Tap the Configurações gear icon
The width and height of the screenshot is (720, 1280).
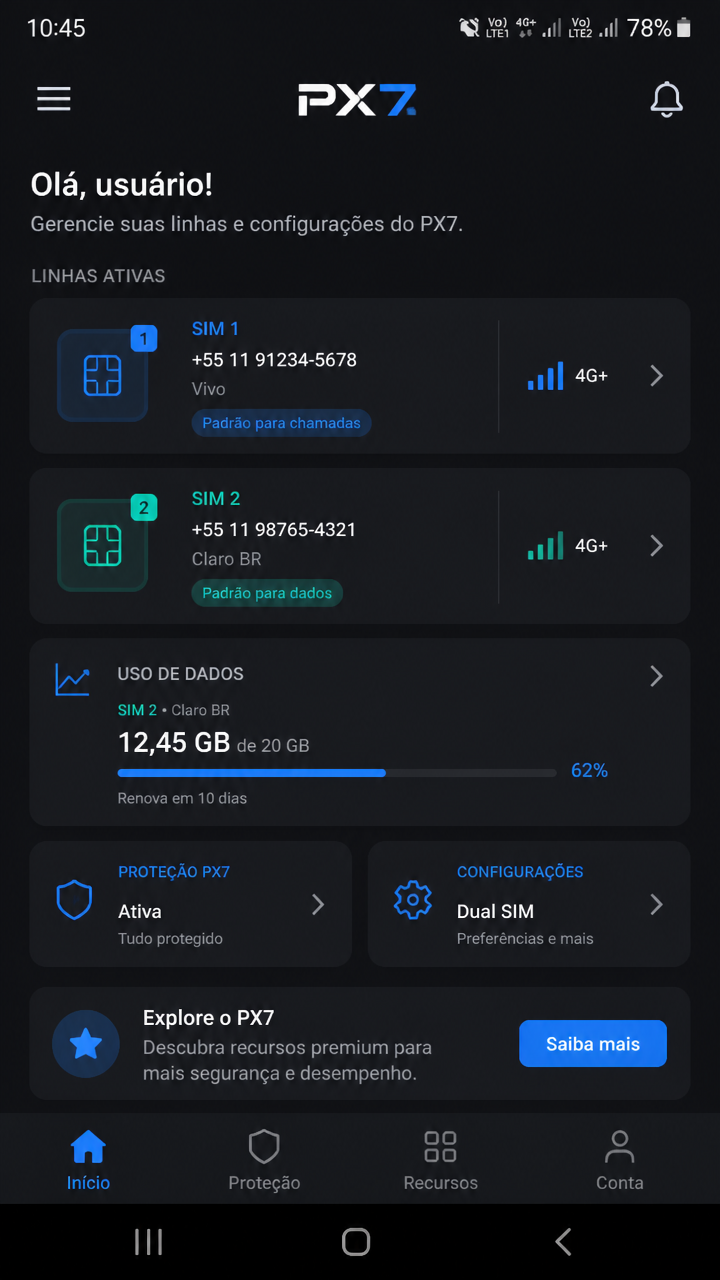[412, 900]
